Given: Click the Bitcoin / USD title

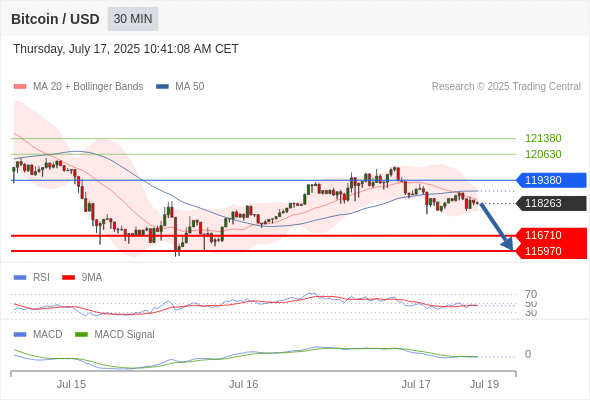Looking at the screenshot, I should click(55, 19).
